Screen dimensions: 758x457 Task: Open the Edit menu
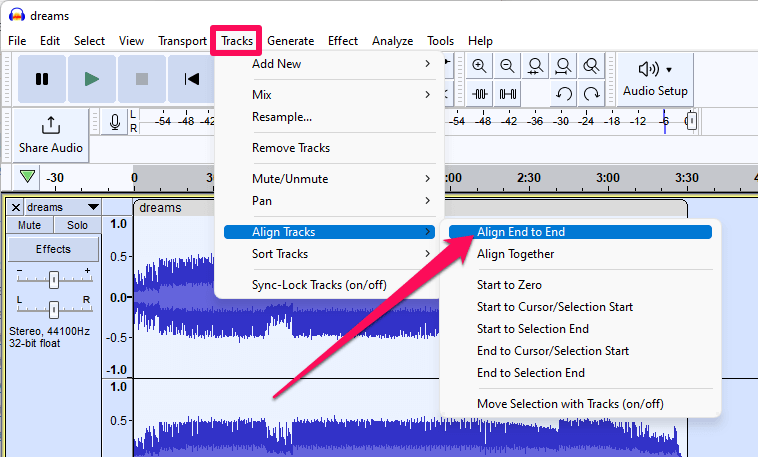[x=50, y=41]
